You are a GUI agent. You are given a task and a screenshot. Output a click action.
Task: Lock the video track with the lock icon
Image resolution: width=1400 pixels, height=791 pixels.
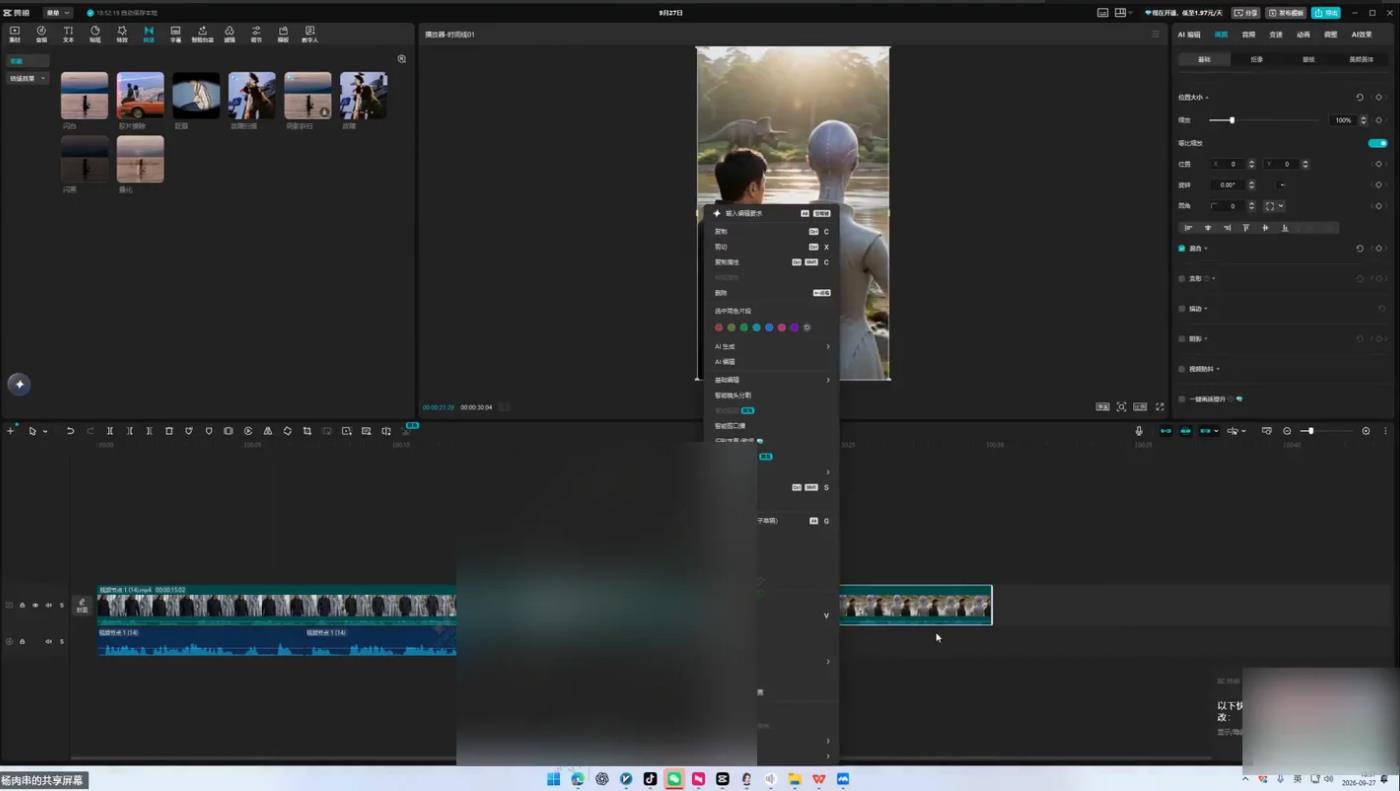click(22, 605)
